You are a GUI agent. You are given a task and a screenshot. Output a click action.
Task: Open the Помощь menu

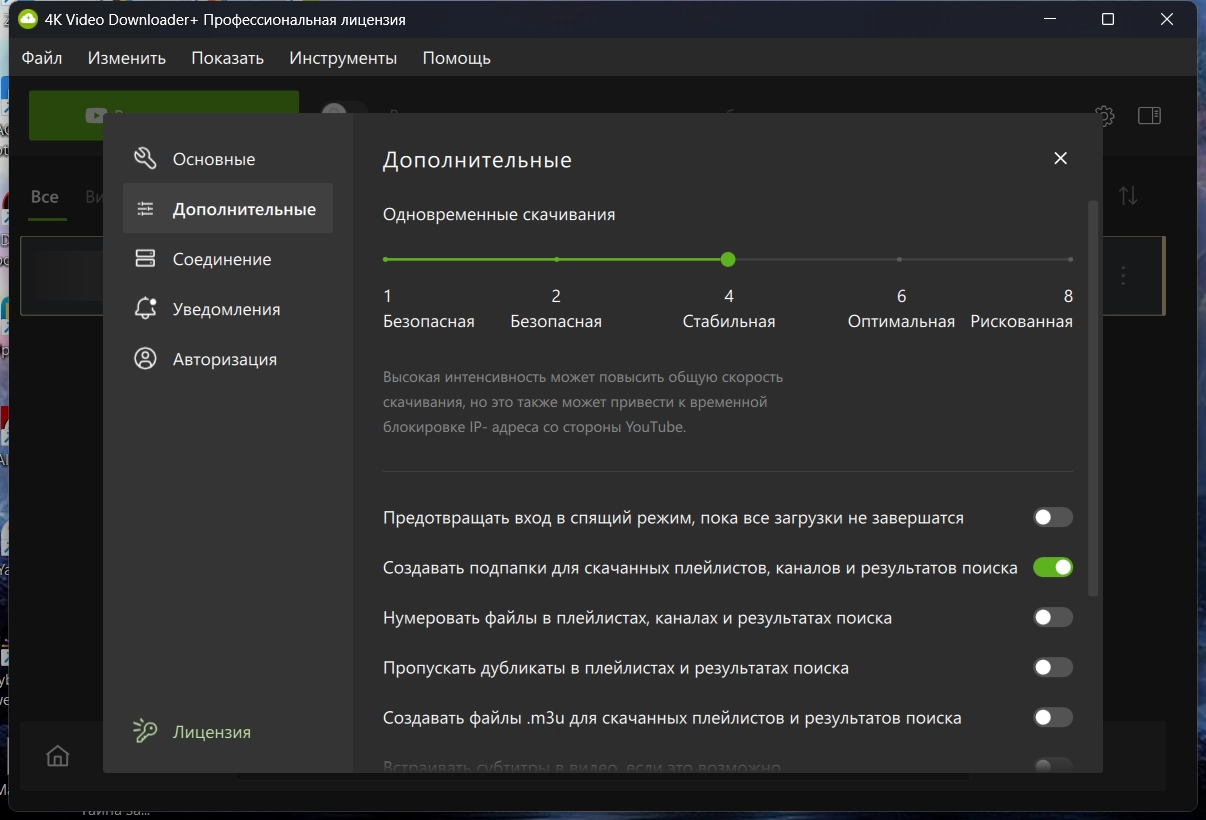(456, 58)
